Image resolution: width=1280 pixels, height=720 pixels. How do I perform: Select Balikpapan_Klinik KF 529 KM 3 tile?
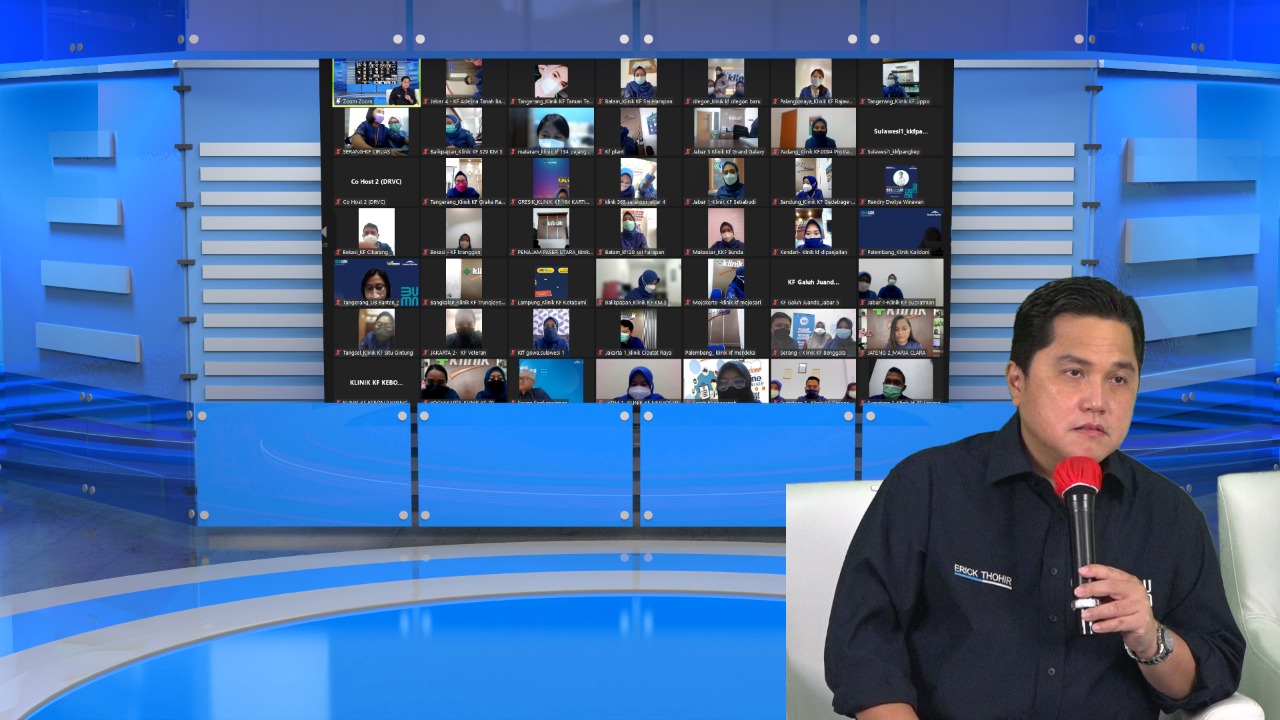[464, 132]
